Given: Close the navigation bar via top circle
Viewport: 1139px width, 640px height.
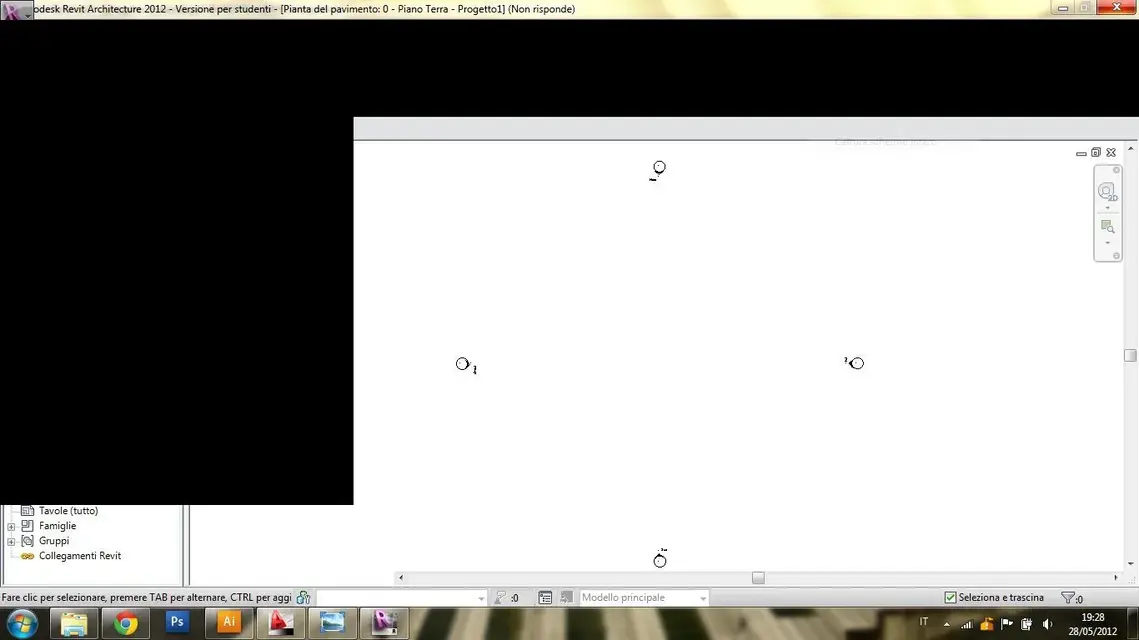Looking at the screenshot, I should 1116,170.
